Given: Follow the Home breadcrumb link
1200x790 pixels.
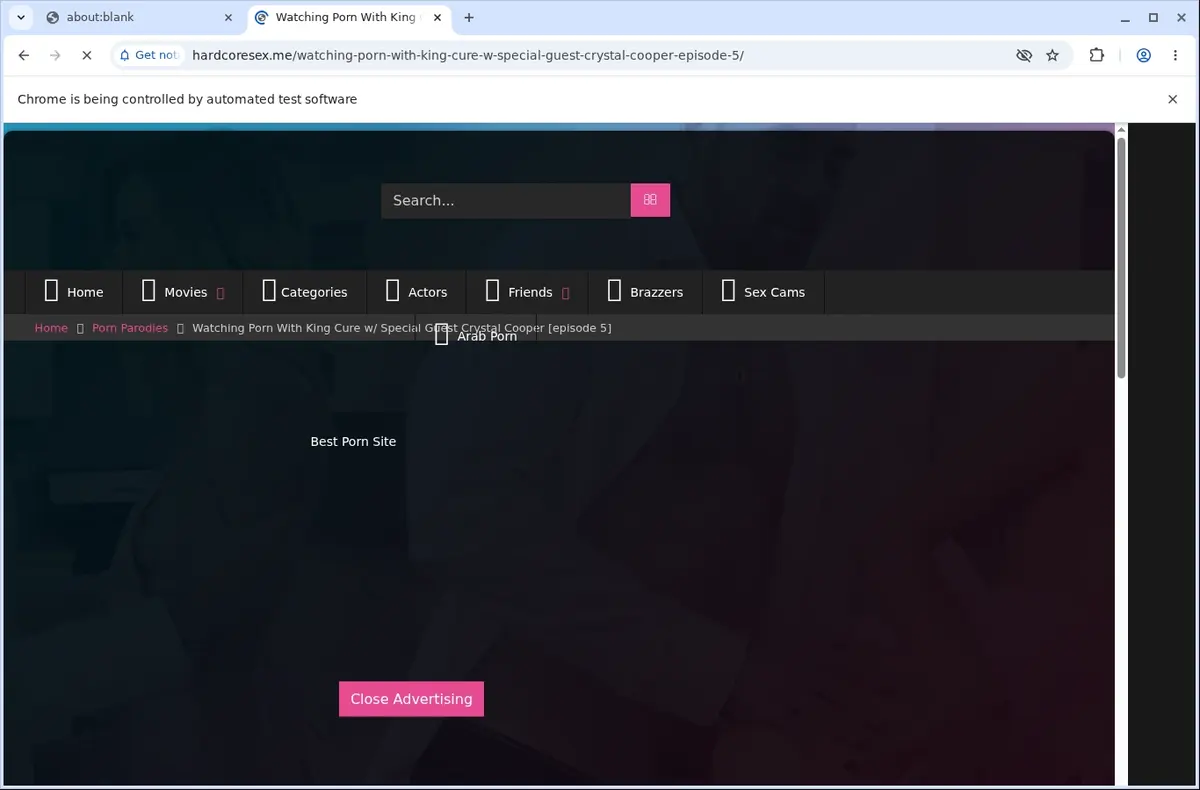Looking at the screenshot, I should [x=51, y=328].
